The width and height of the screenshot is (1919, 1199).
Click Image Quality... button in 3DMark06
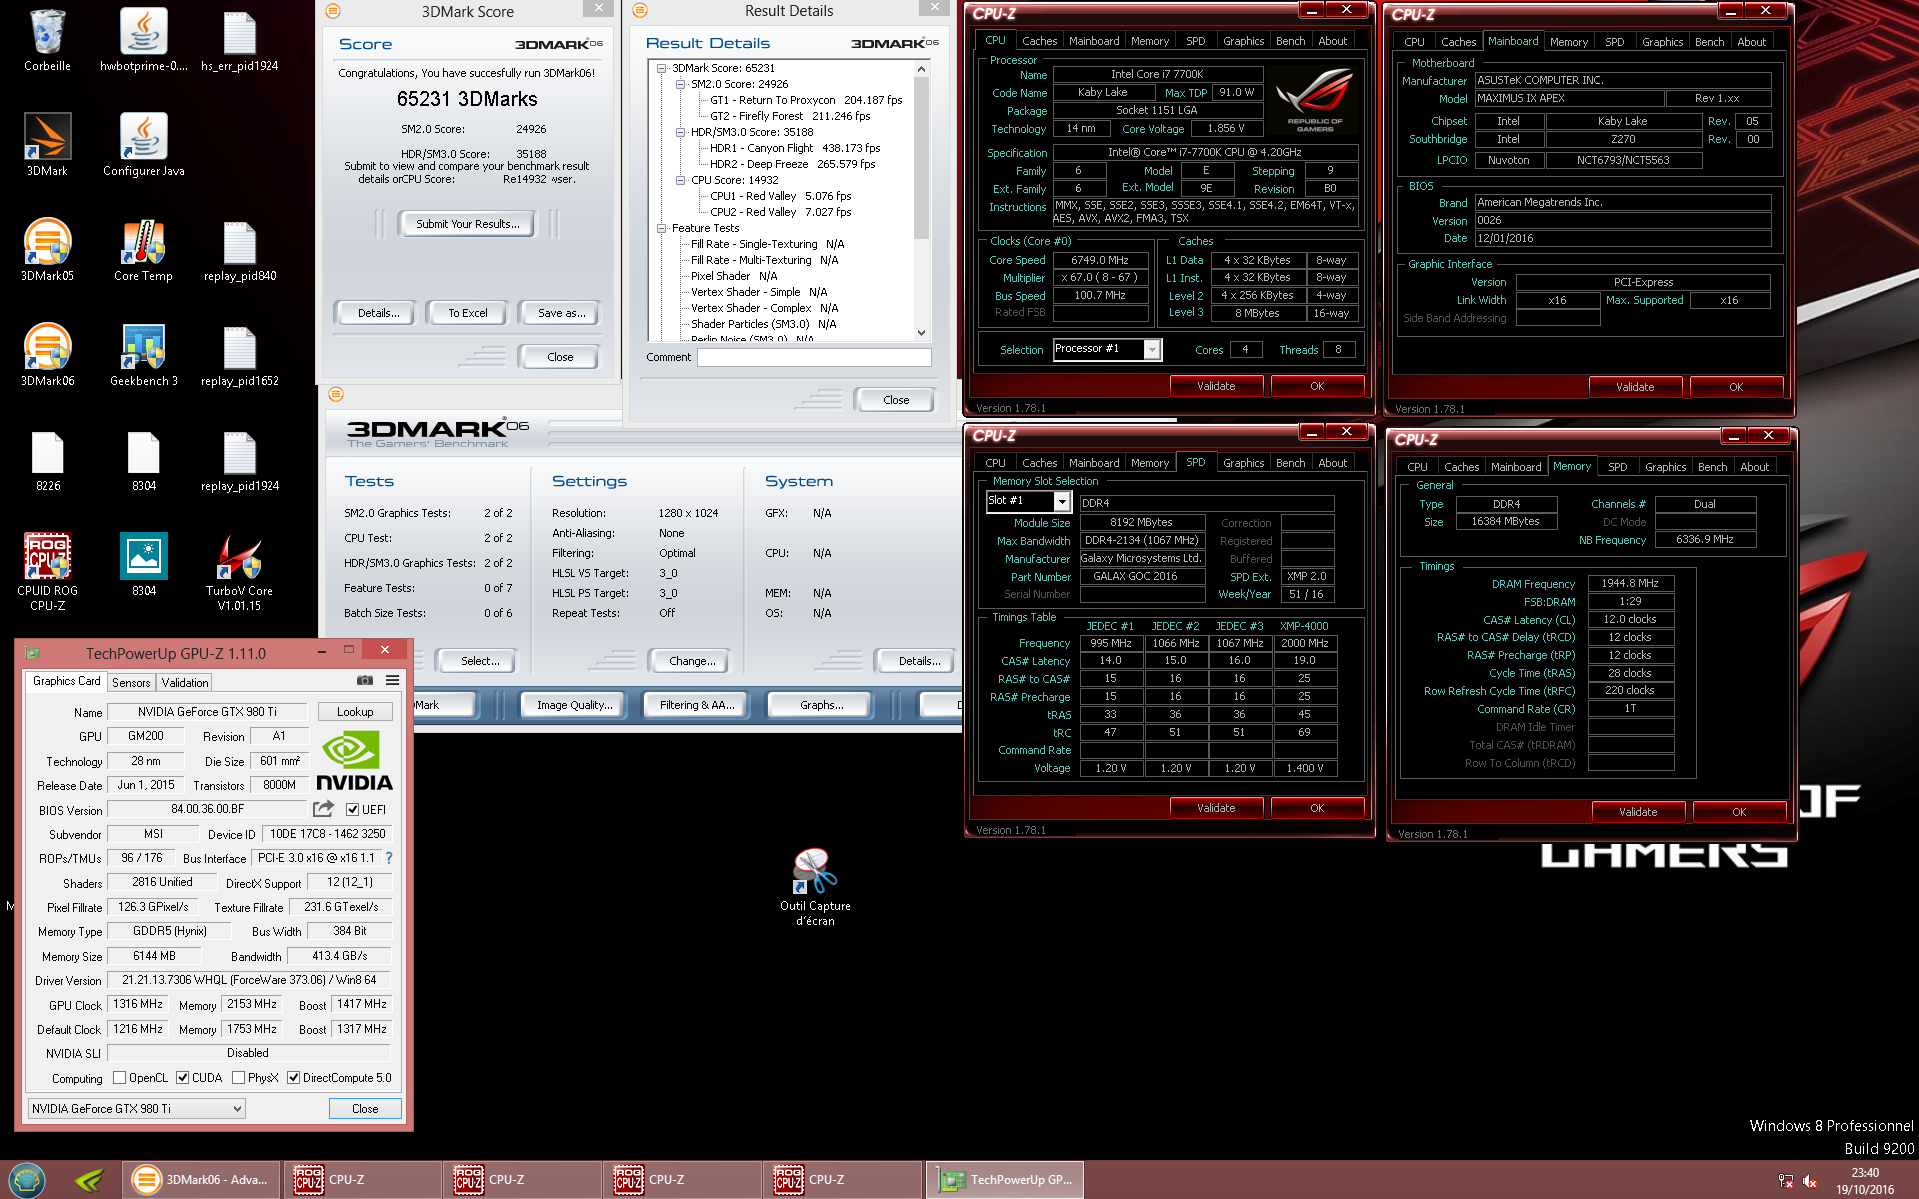point(574,705)
